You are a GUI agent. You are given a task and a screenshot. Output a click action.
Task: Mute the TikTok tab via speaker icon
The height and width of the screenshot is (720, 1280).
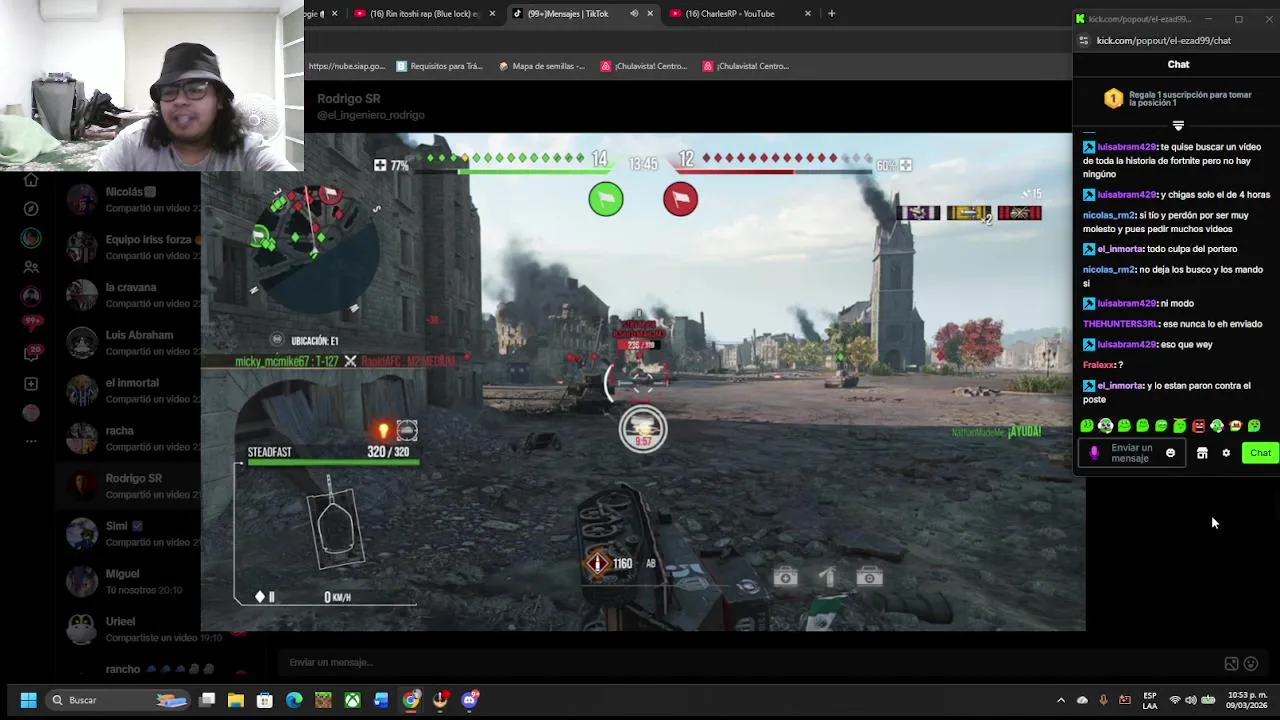pos(634,13)
